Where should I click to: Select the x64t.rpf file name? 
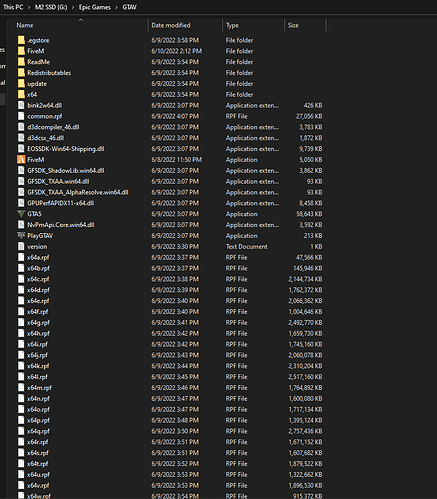(x=38, y=464)
